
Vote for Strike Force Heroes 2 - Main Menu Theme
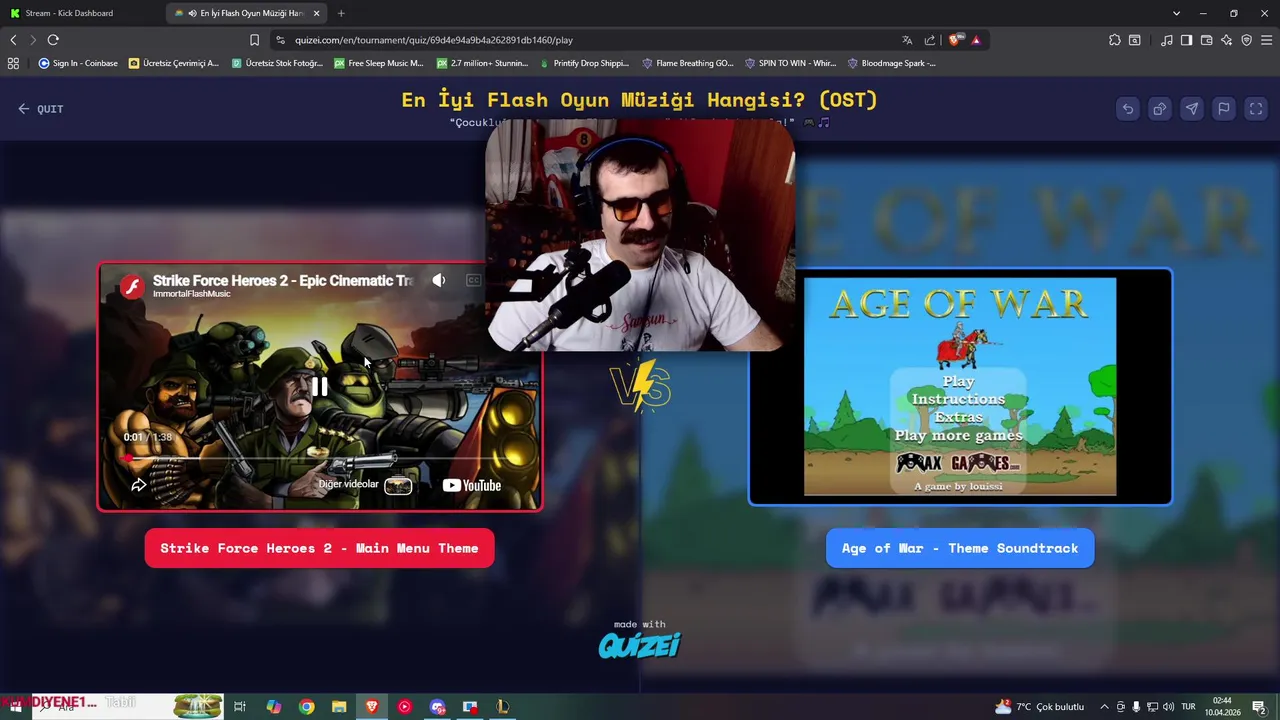pos(319,548)
